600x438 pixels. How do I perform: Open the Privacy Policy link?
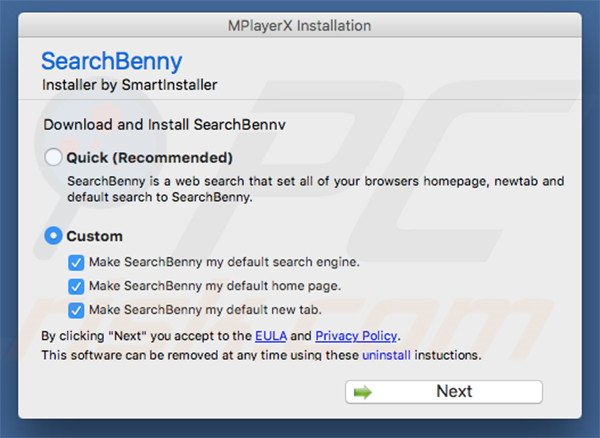point(355,336)
